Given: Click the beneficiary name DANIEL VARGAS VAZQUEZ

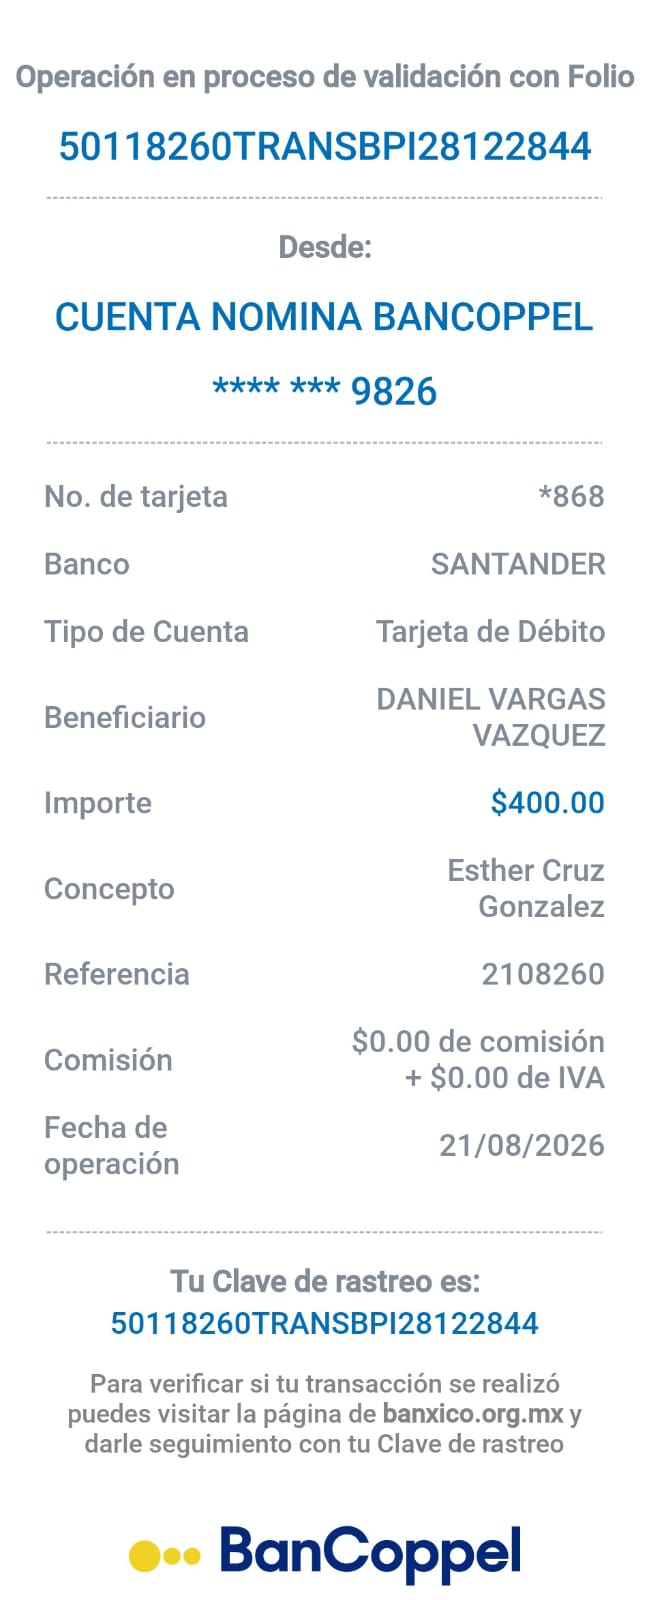Looking at the screenshot, I should point(491,717).
